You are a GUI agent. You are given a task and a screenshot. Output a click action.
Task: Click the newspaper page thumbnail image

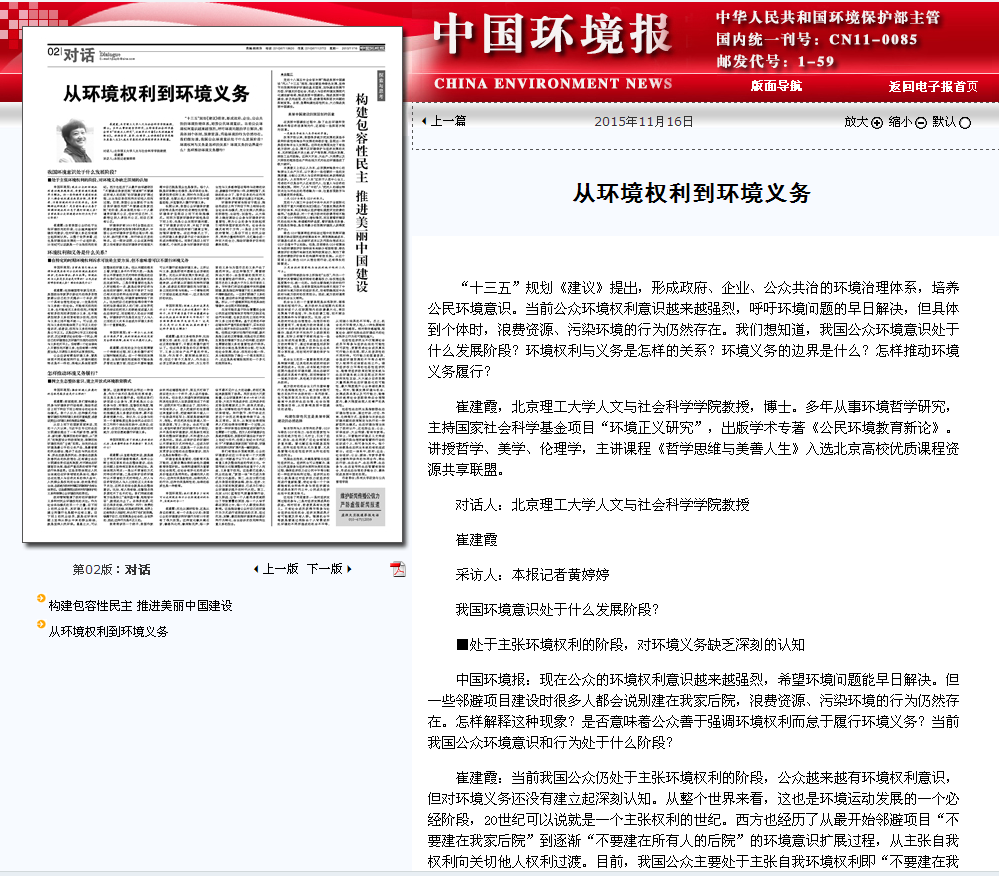click(x=210, y=290)
